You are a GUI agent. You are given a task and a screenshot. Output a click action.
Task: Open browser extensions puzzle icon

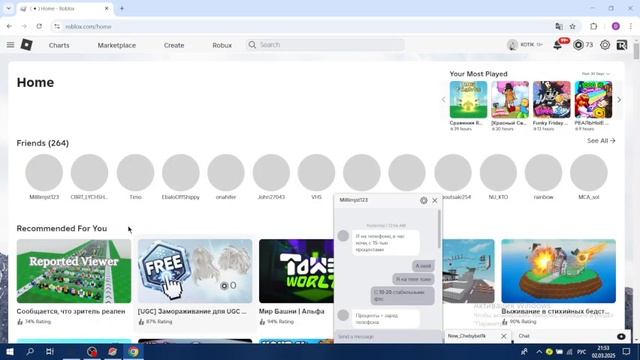pyautogui.click(x=593, y=26)
